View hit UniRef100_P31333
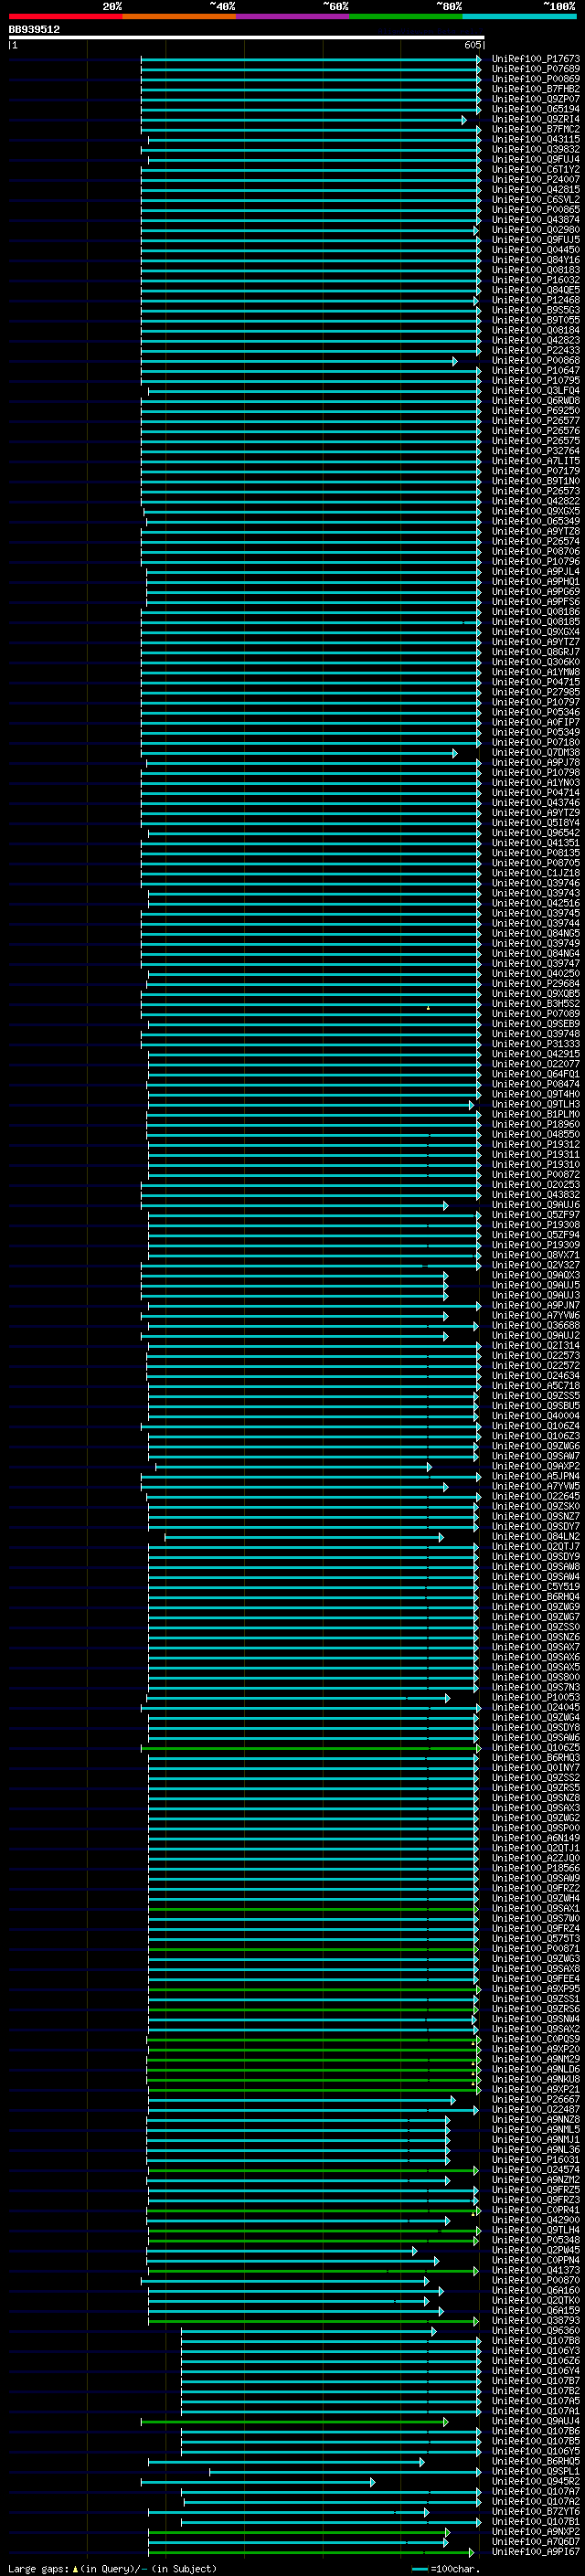Image resolution: width=585 pixels, height=2576 pixels. click(x=535, y=1044)
